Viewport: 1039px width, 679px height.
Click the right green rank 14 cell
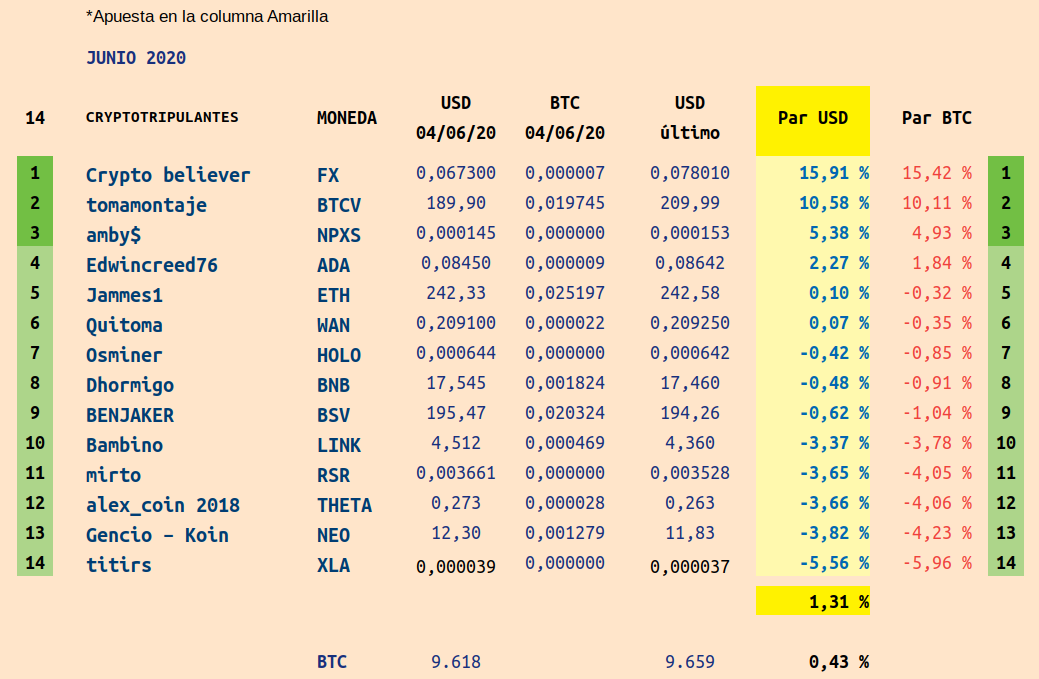click(1005, 564)
